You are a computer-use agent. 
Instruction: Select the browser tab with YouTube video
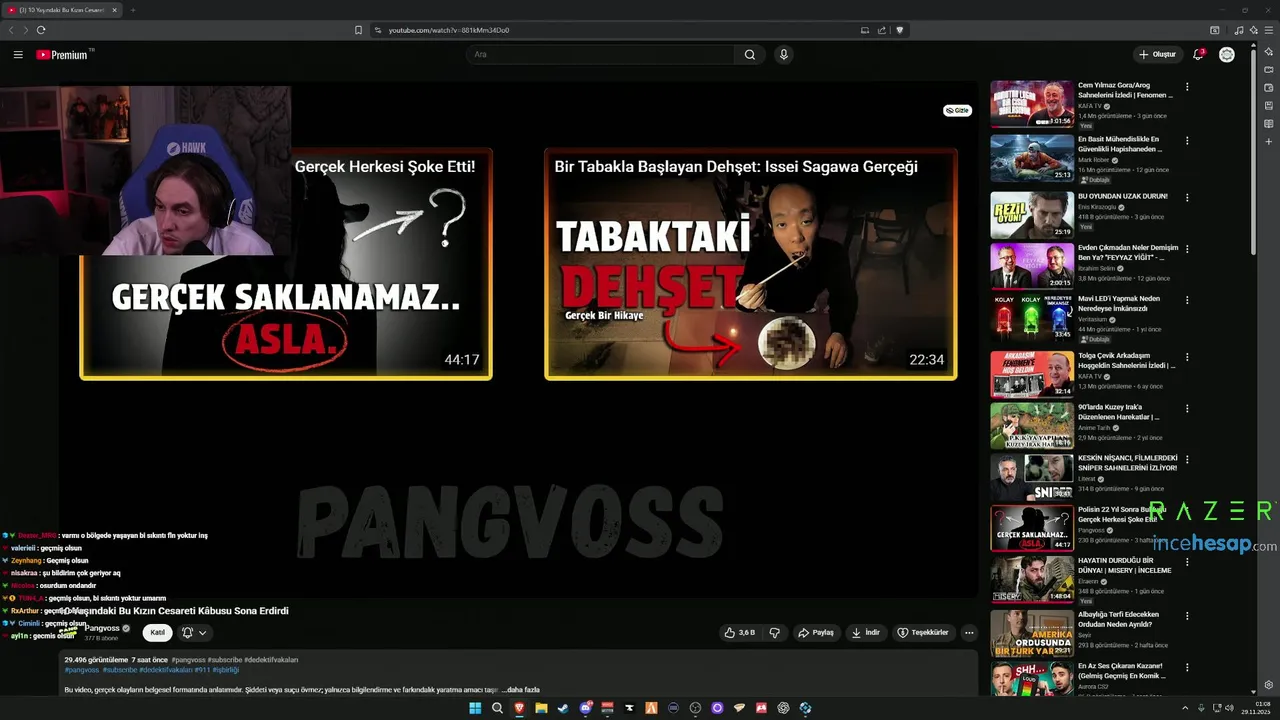62,10
